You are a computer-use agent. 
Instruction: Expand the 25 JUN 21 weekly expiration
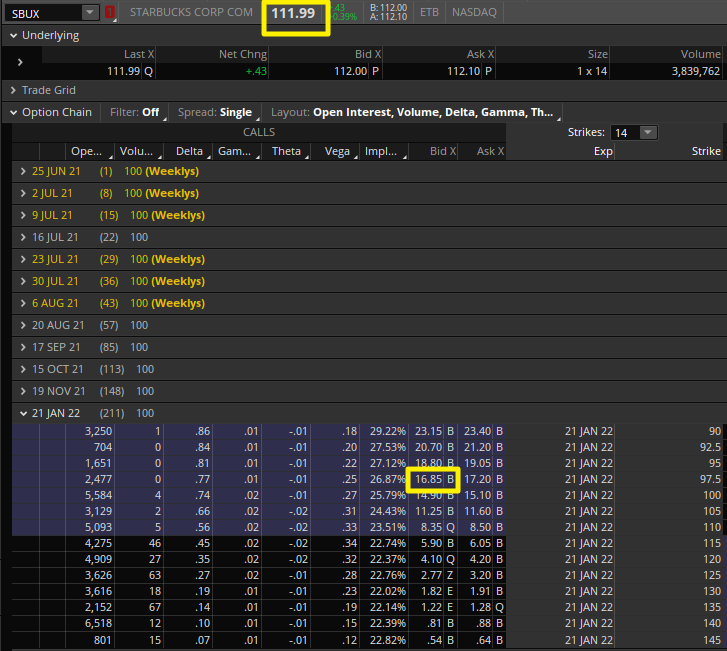[x=24, y=171]
